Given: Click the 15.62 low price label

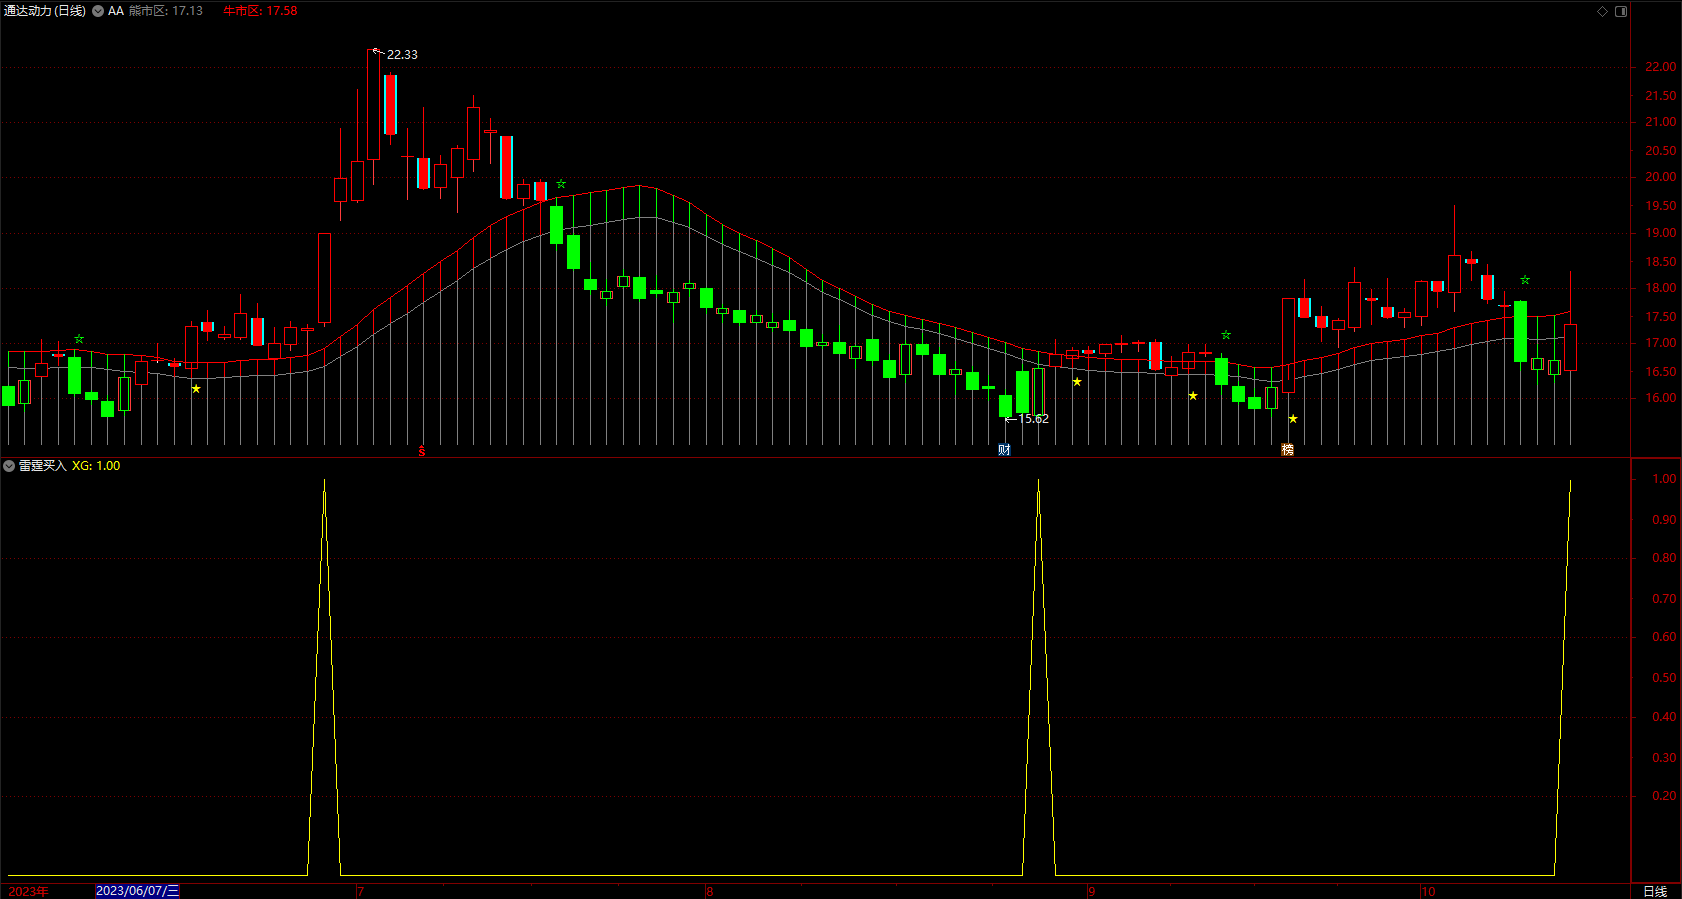Looking at the screenshot, I should click(1033, 419).
